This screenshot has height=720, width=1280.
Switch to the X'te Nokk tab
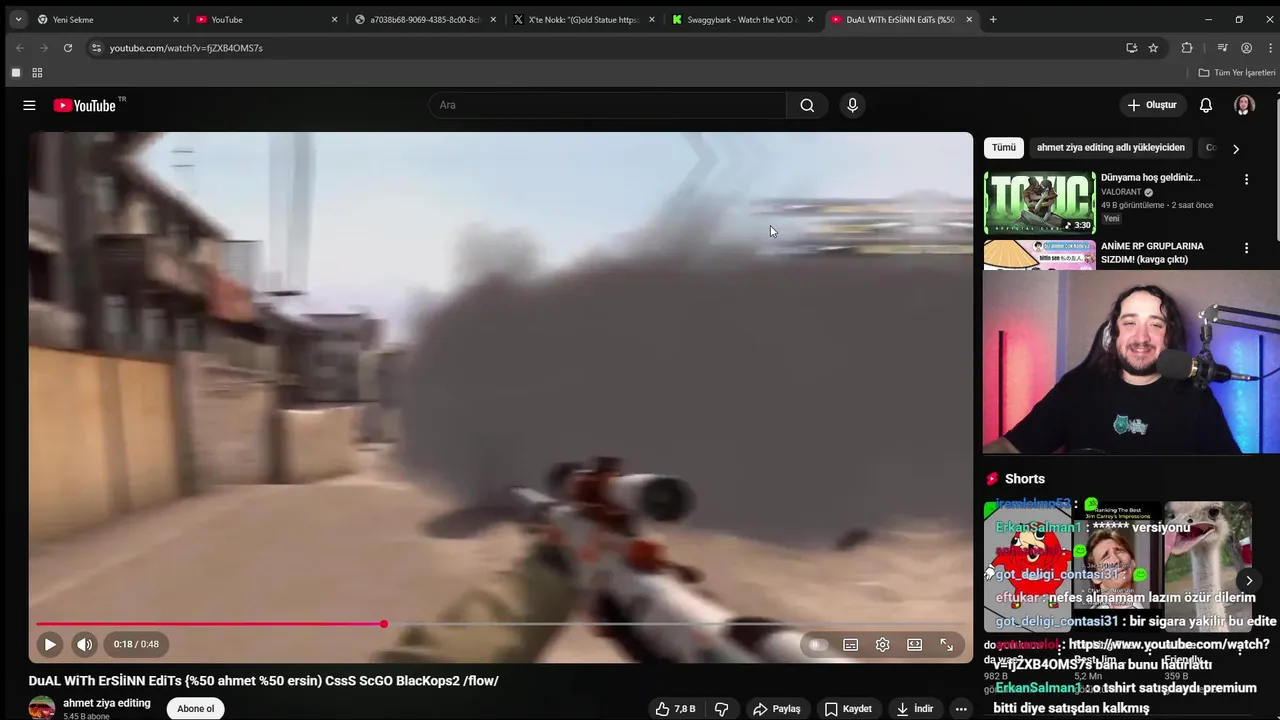tap(585, 19)
